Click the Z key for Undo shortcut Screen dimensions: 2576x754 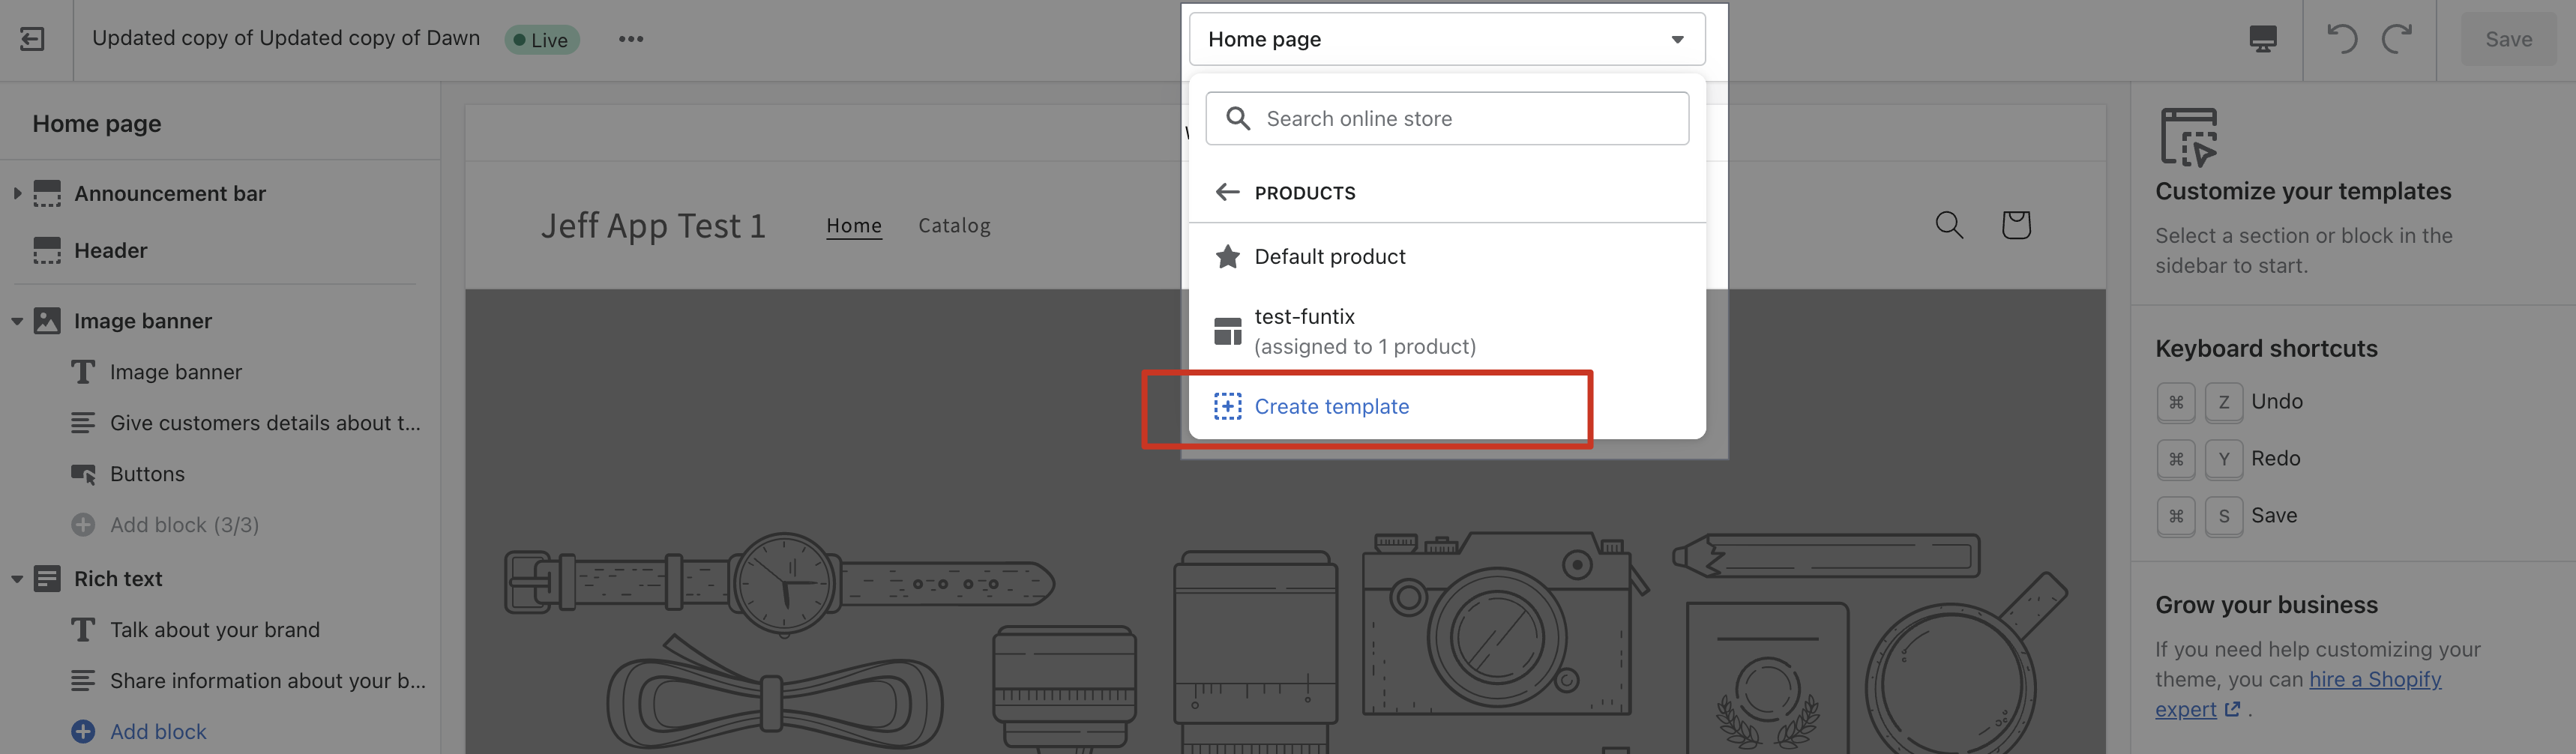pyautogui.click(x=2224, y=402)
